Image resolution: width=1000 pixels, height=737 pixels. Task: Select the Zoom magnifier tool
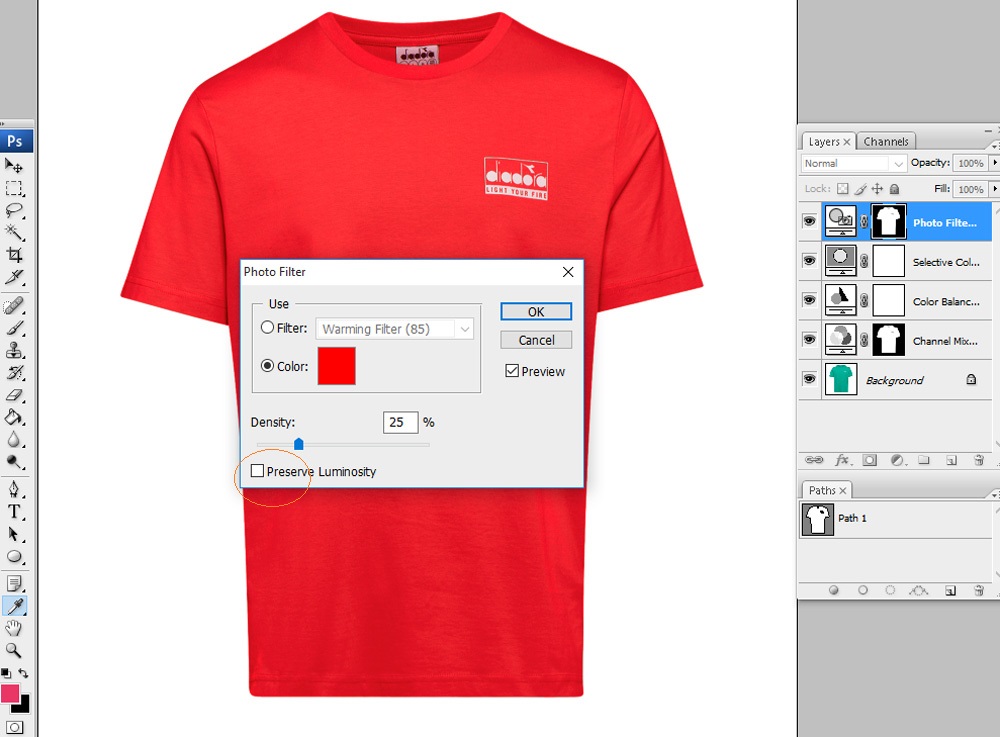click(x=13, y=650)
